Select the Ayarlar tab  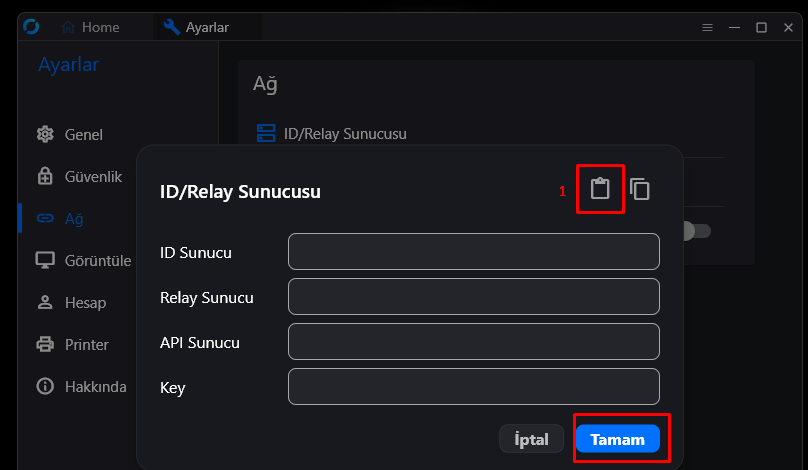[196, 27]
